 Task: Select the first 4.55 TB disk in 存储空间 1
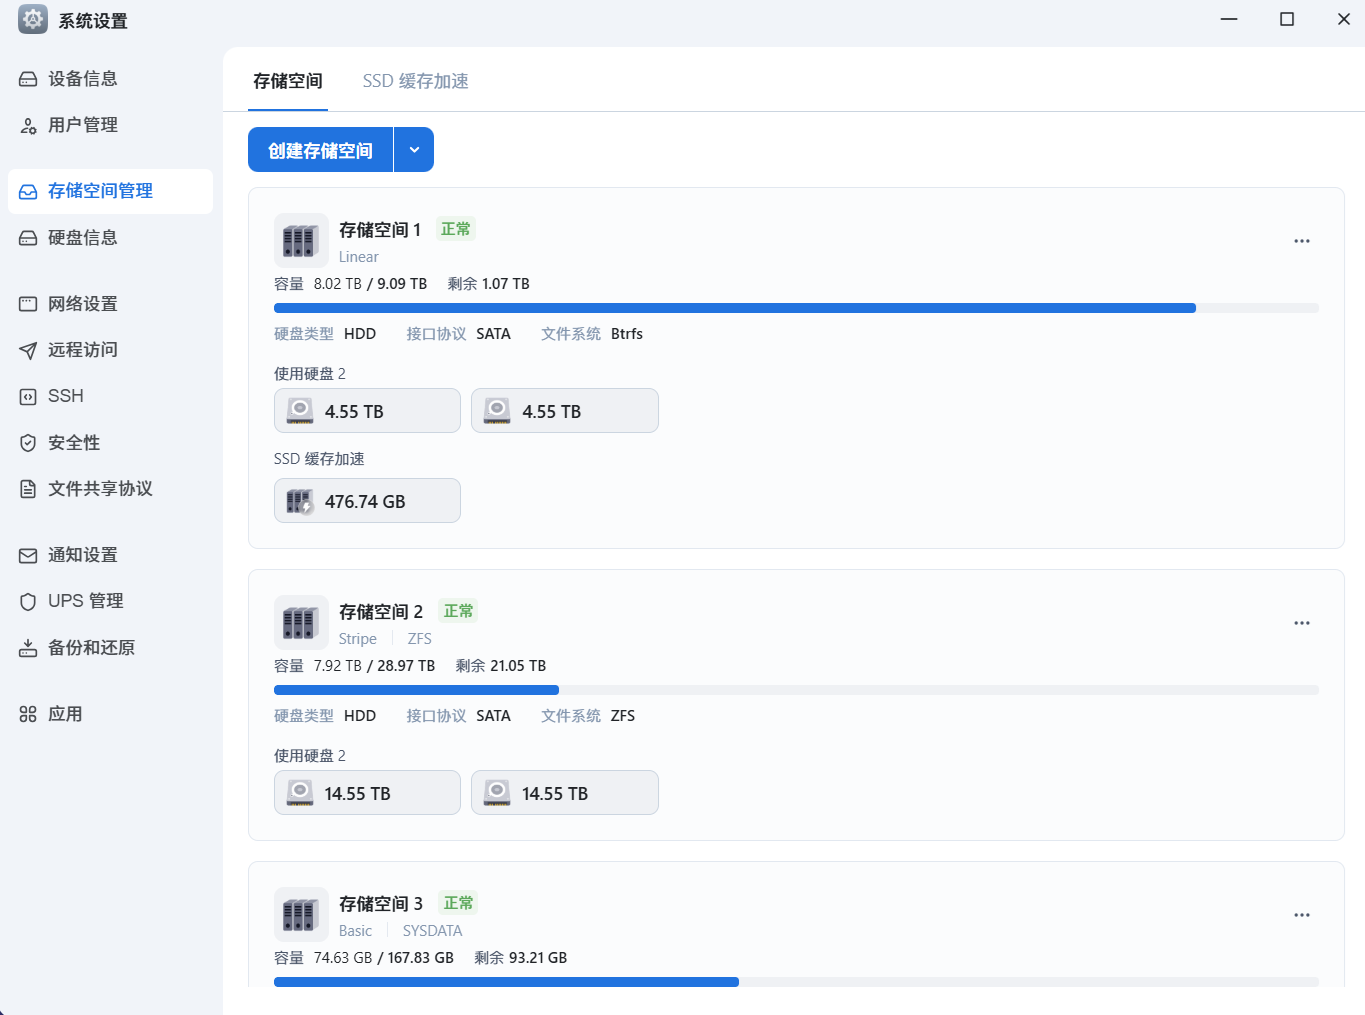367,410
